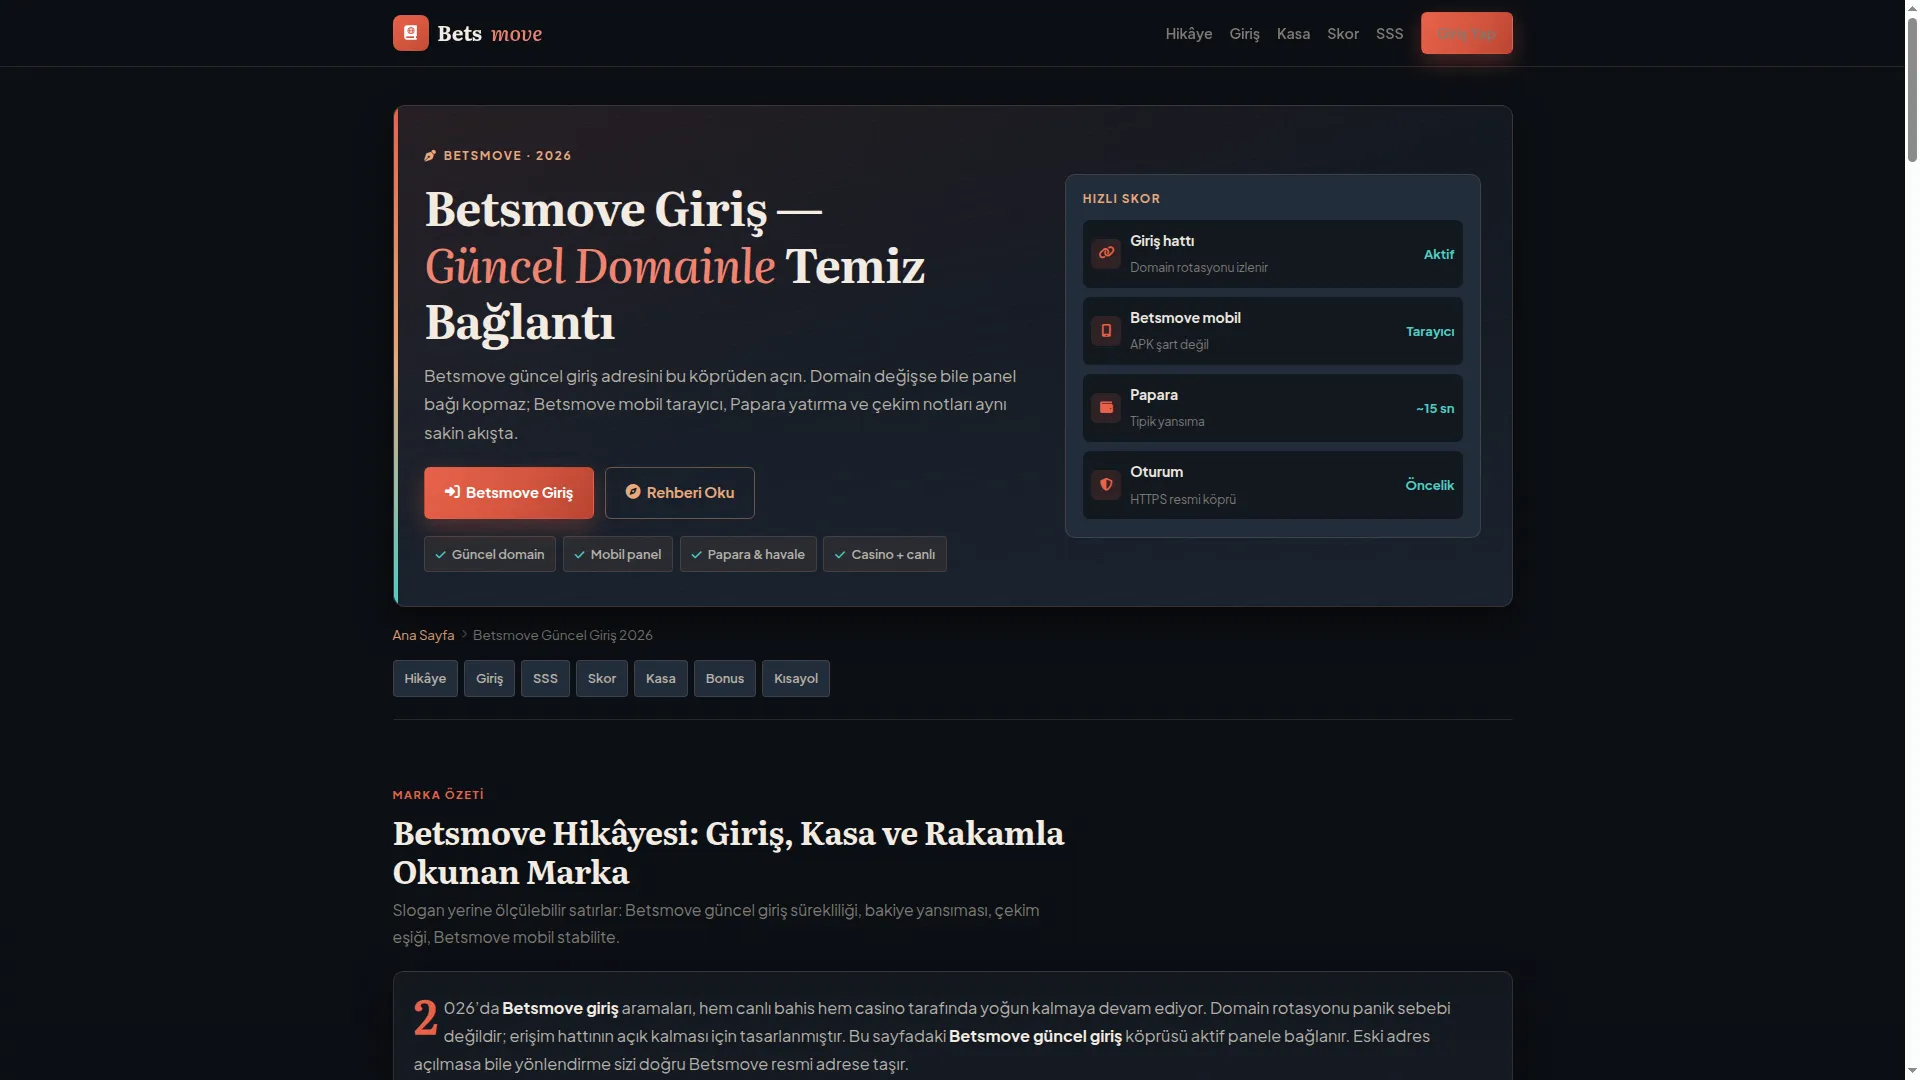Click the APK şart değil subtitle
The height and width of the screenshot is (1080, 1920).
[x=1169, y=345]
